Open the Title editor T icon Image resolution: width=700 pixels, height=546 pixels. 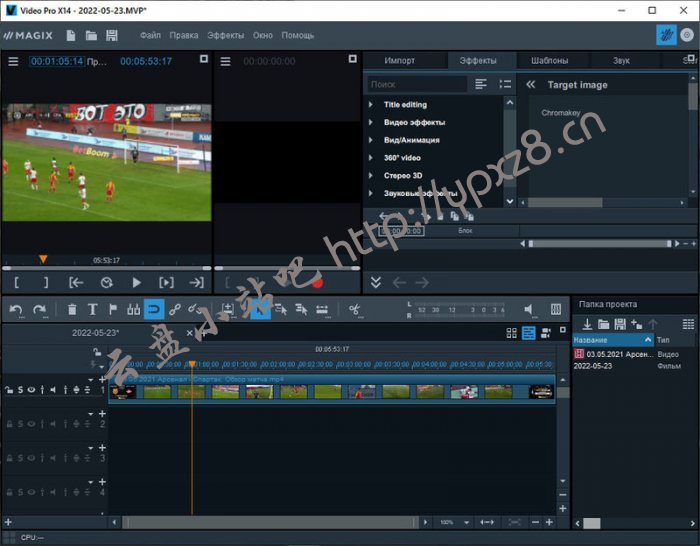click(92, 309)
